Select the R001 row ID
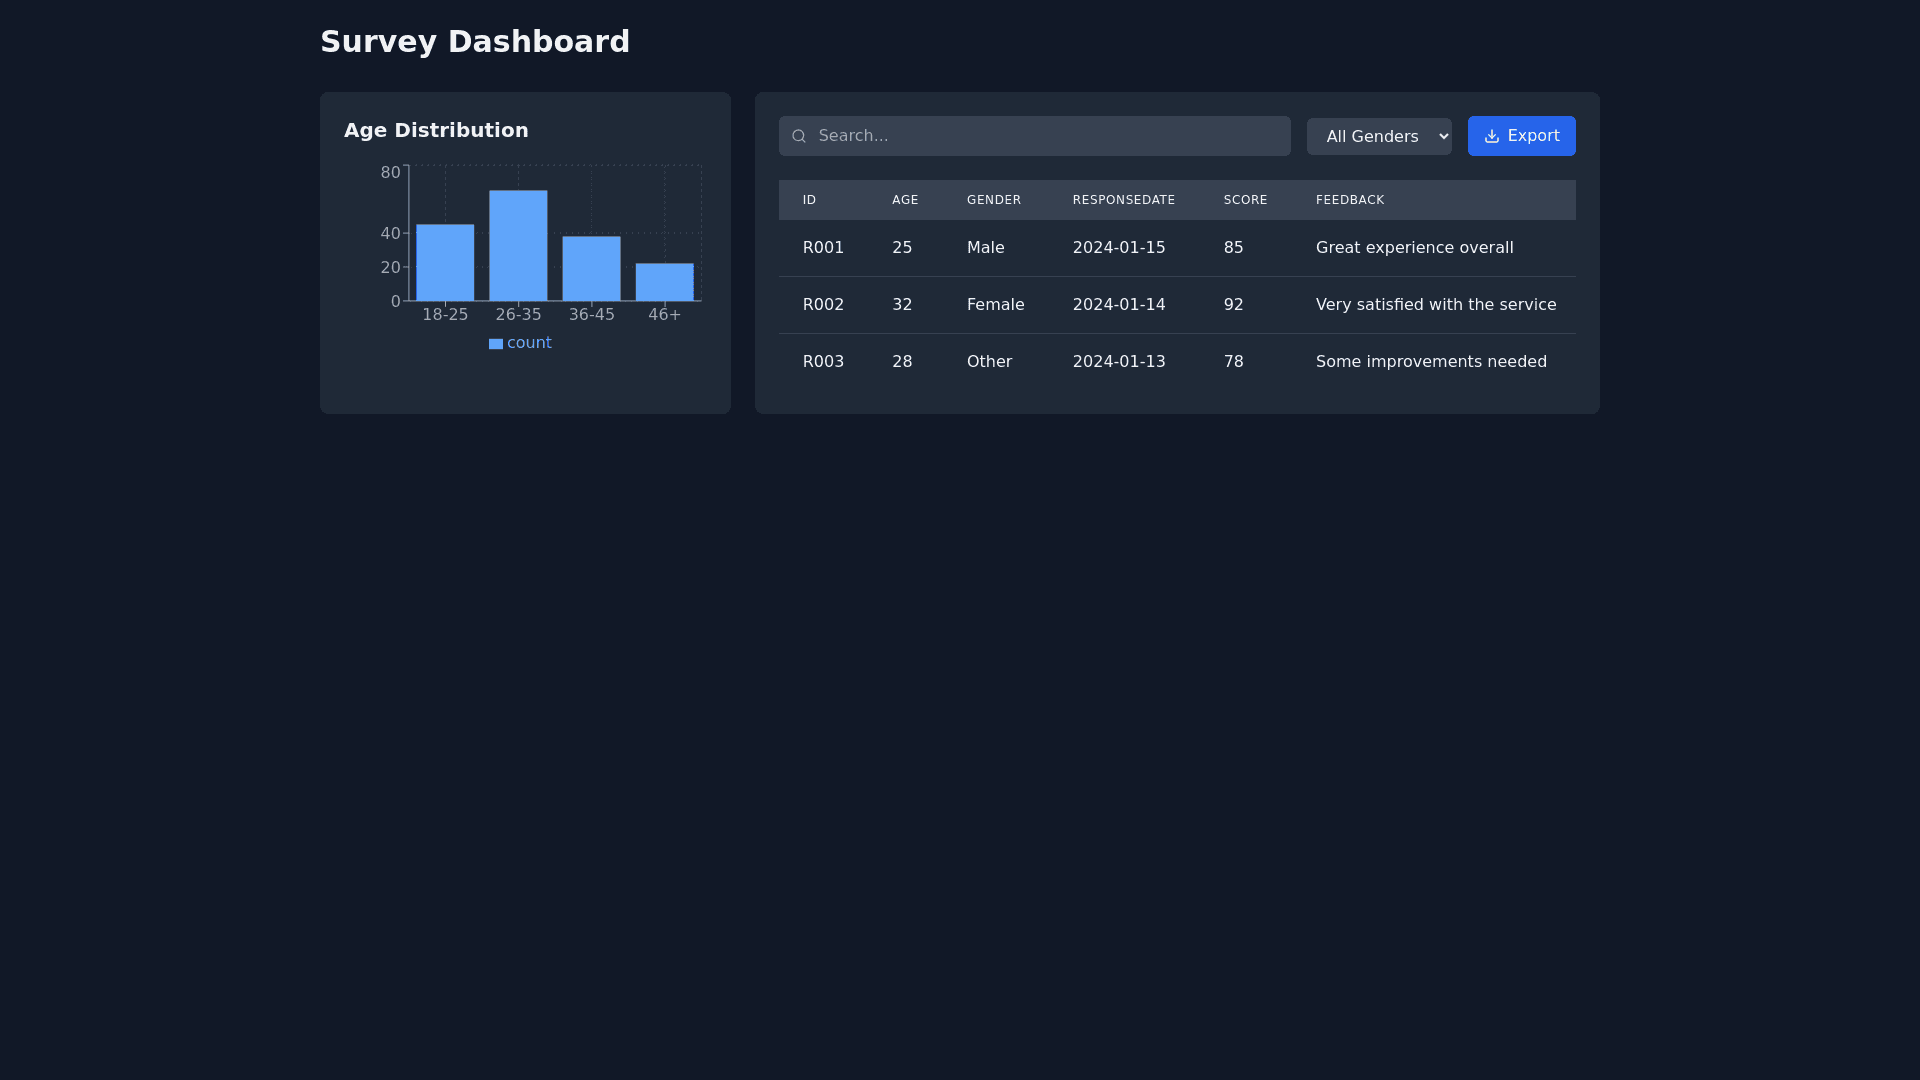The height and width of the screenshot is (1080, 1920). [x=823, y=248]
